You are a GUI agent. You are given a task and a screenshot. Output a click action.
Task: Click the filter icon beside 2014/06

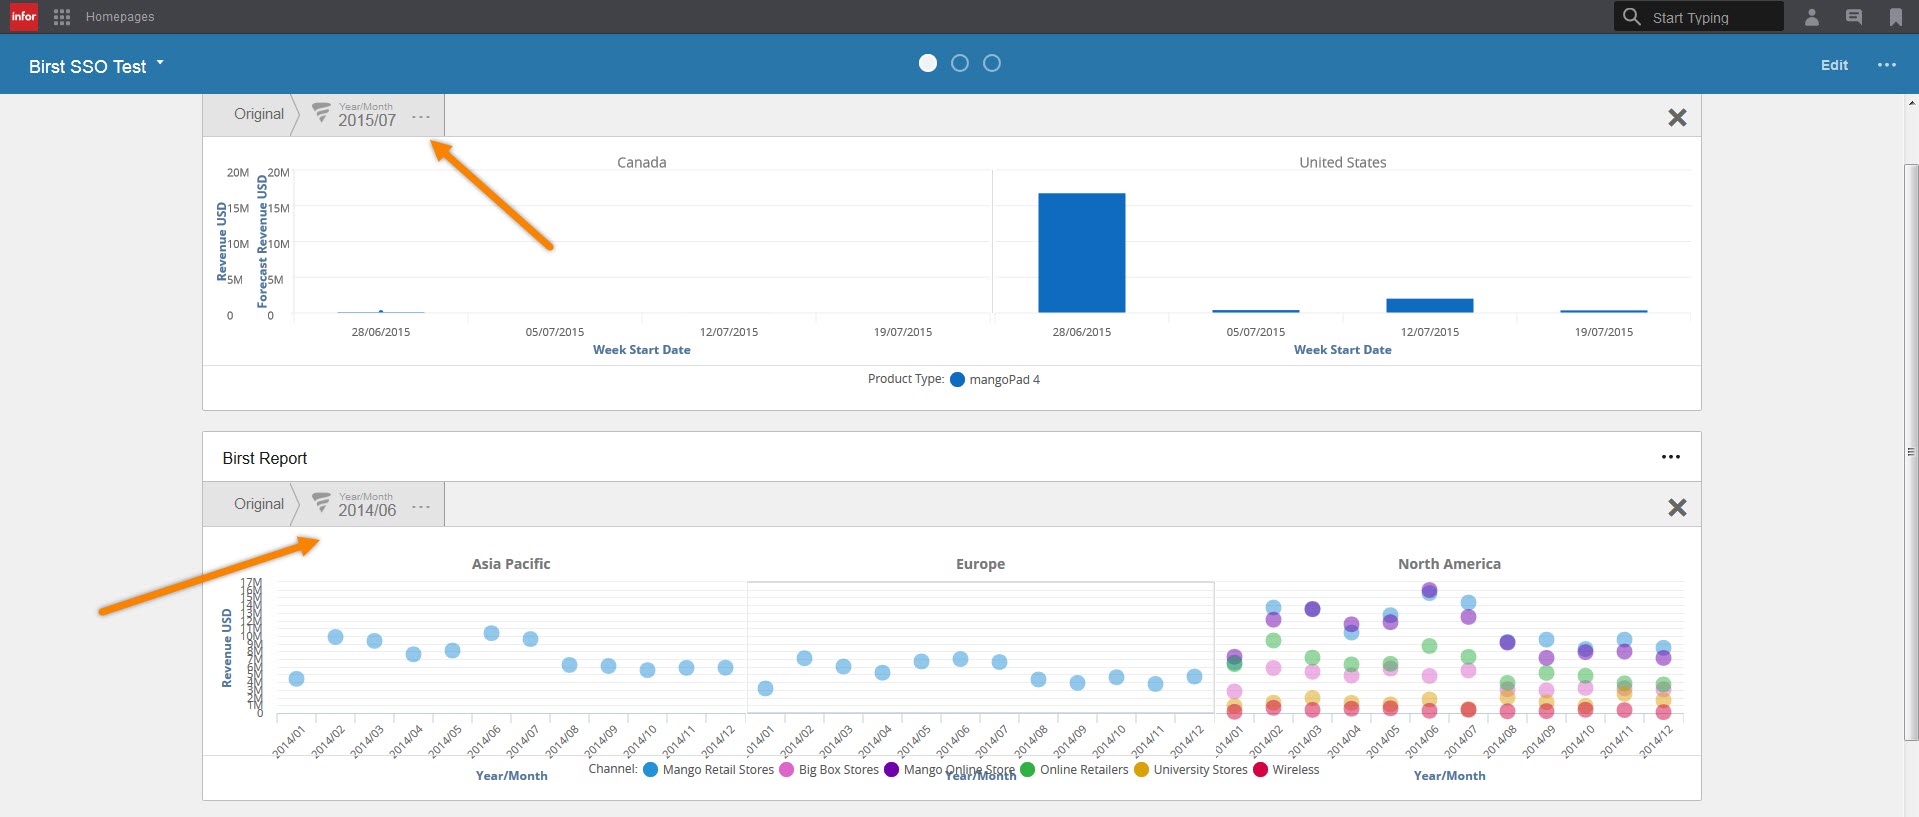point(321,503)
